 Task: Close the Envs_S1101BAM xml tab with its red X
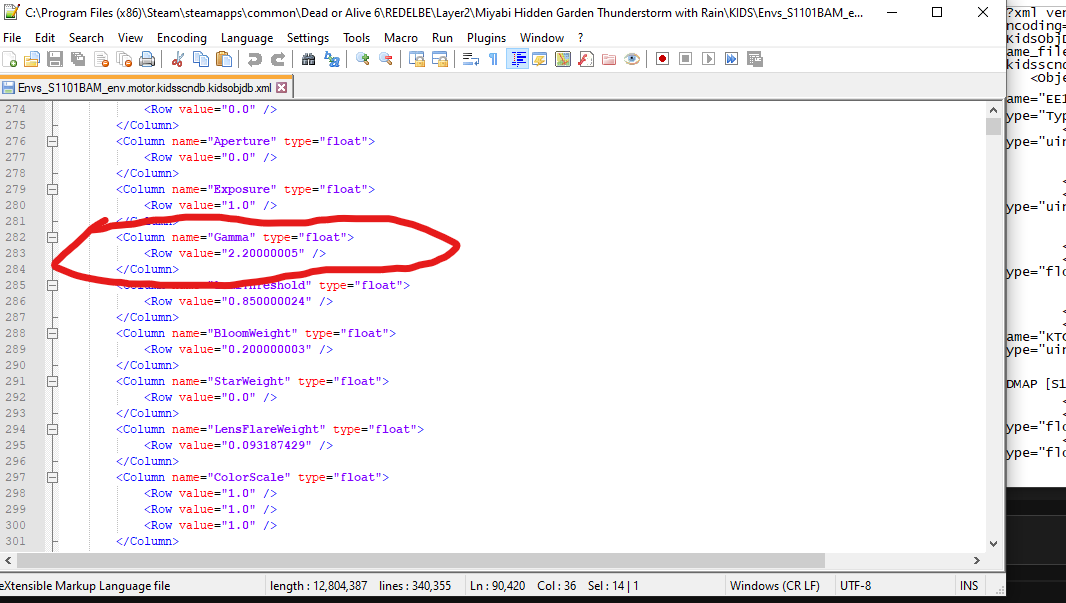[281, 88]
